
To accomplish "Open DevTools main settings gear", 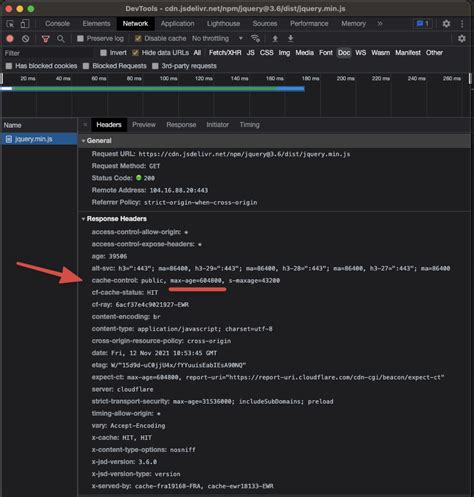I will pyautogui.click(x=446, y=24).
